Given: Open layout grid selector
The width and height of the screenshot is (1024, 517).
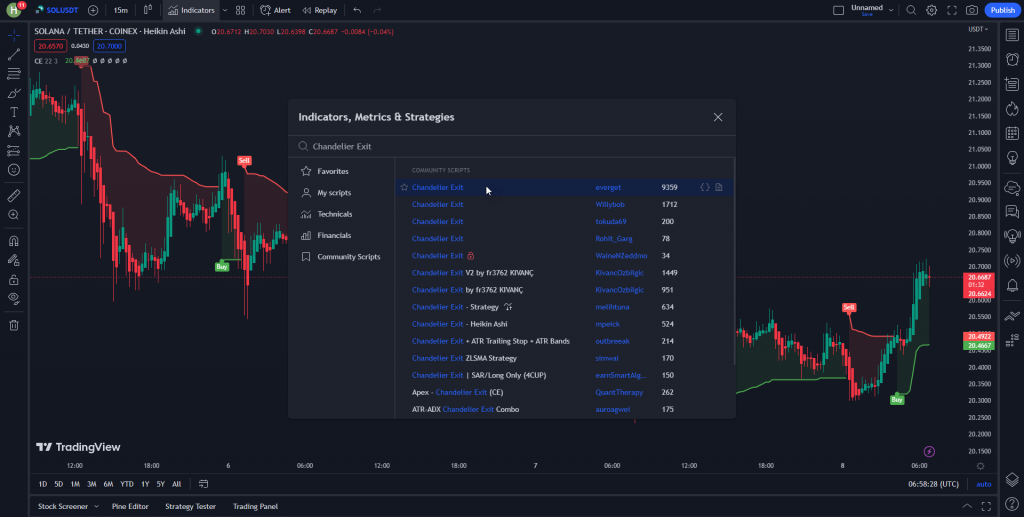Looking at the screenshot, I should 240,10.
